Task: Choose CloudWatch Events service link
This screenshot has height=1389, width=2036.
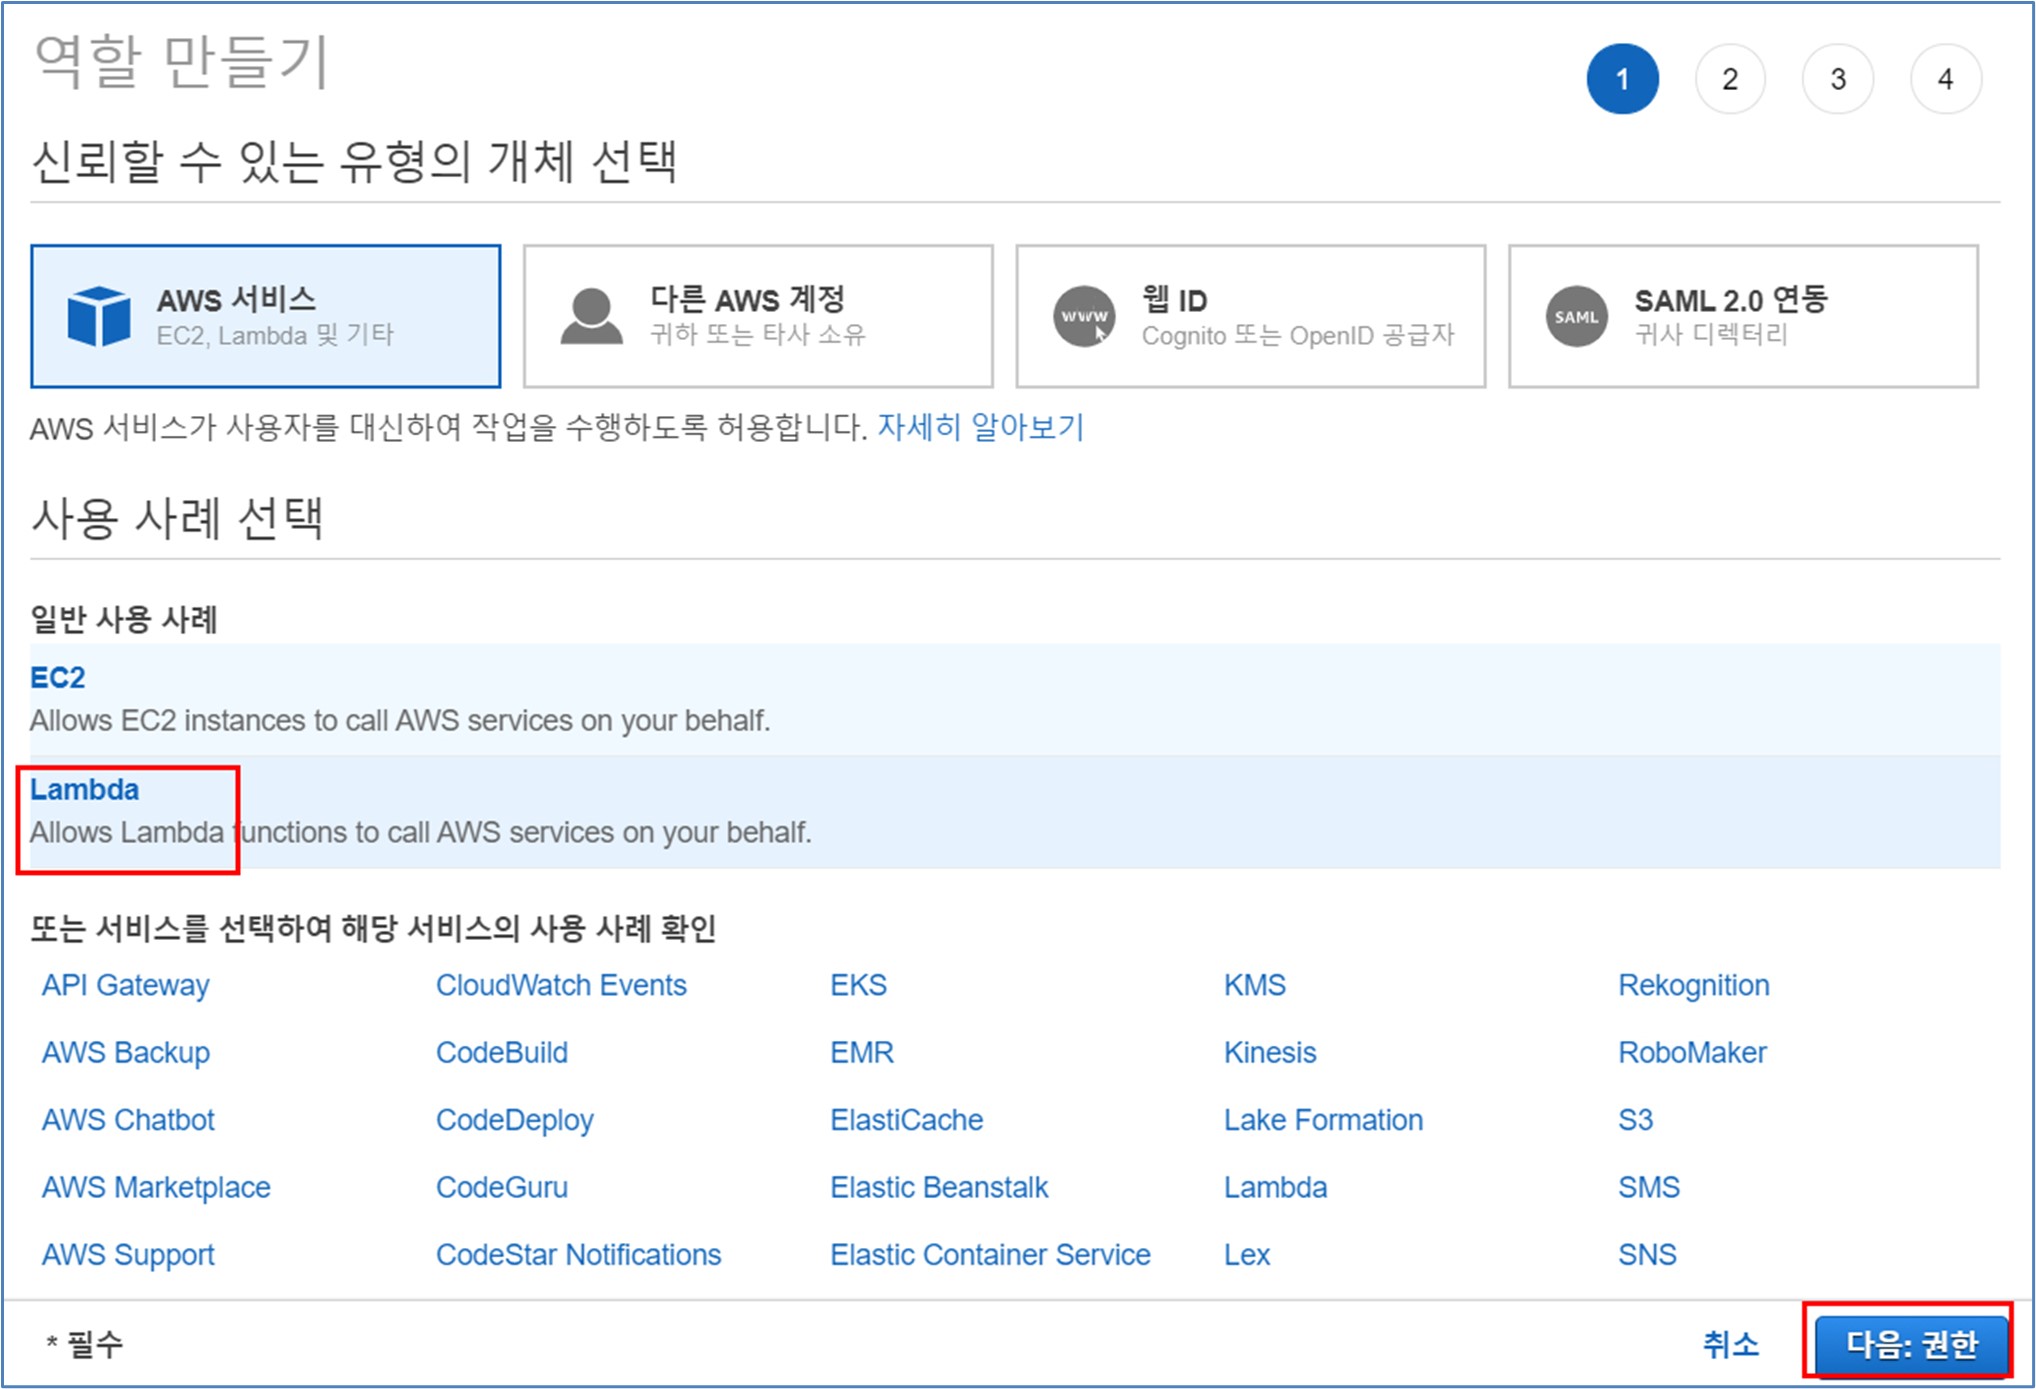Action: (561, 985)
